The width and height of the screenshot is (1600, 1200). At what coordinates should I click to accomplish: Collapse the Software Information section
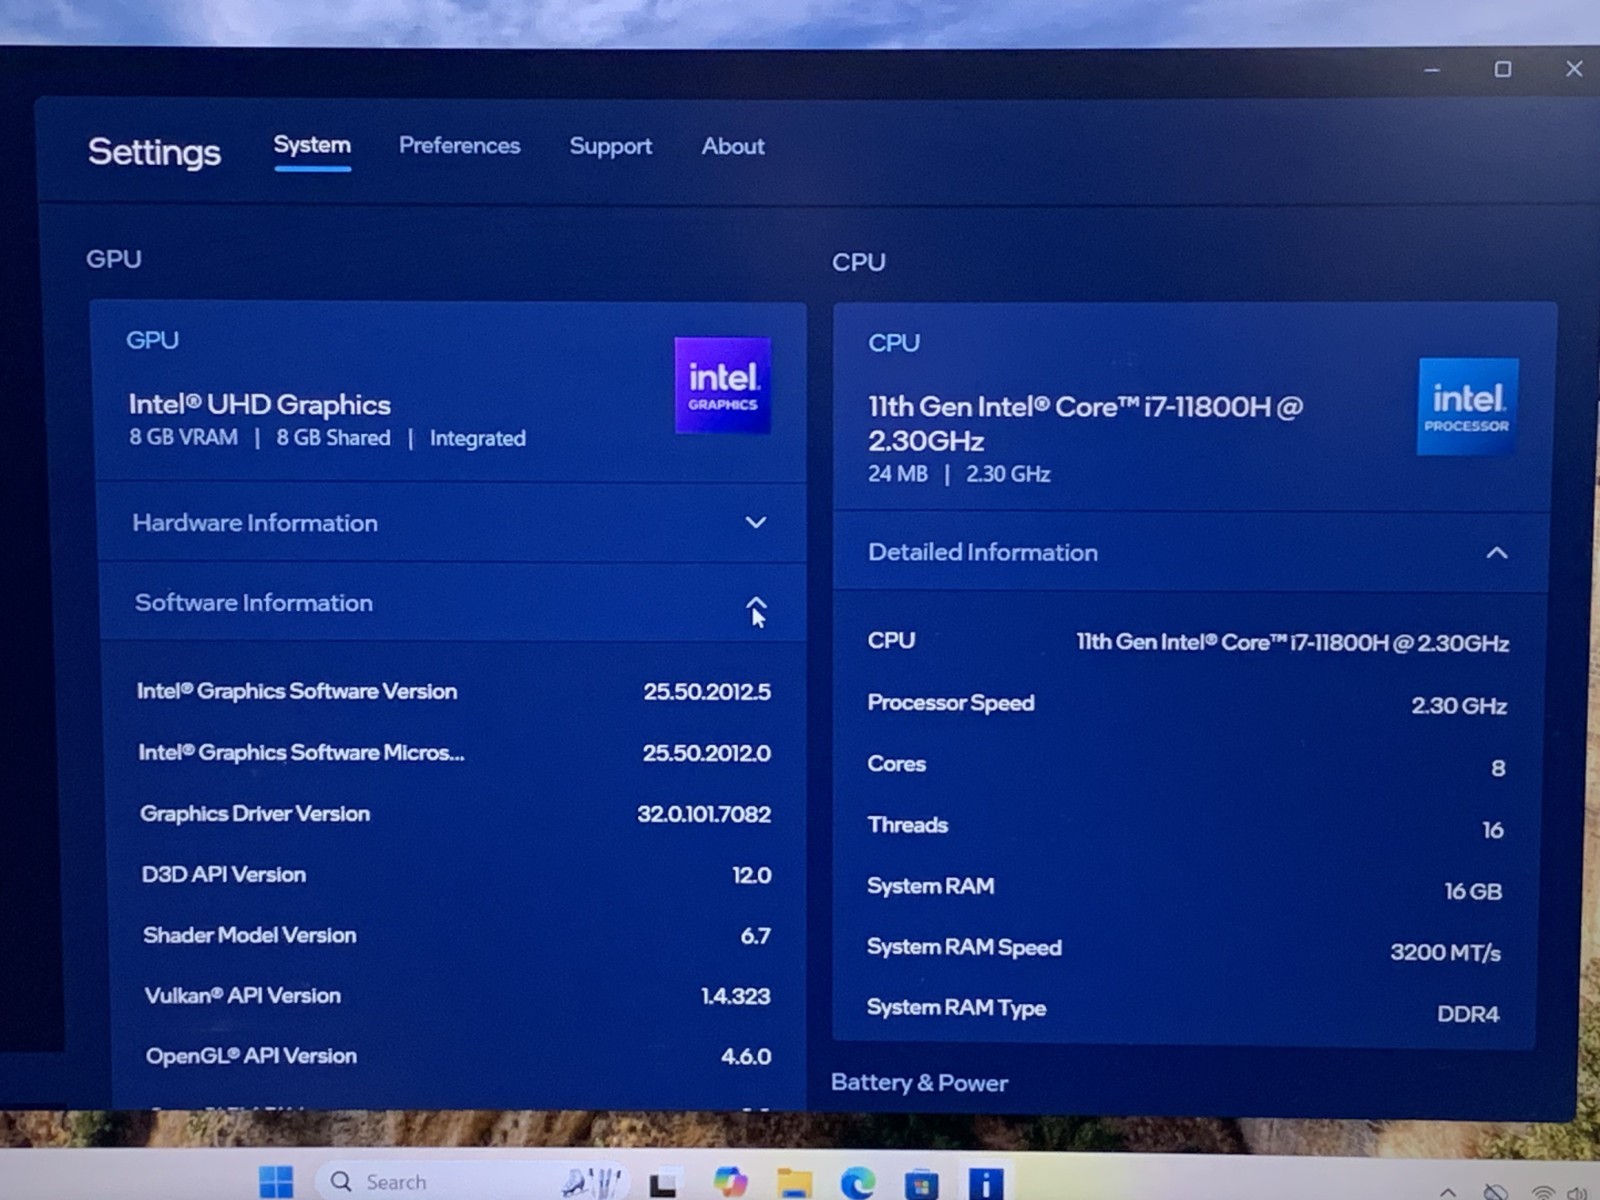click(x=451, y=603)
